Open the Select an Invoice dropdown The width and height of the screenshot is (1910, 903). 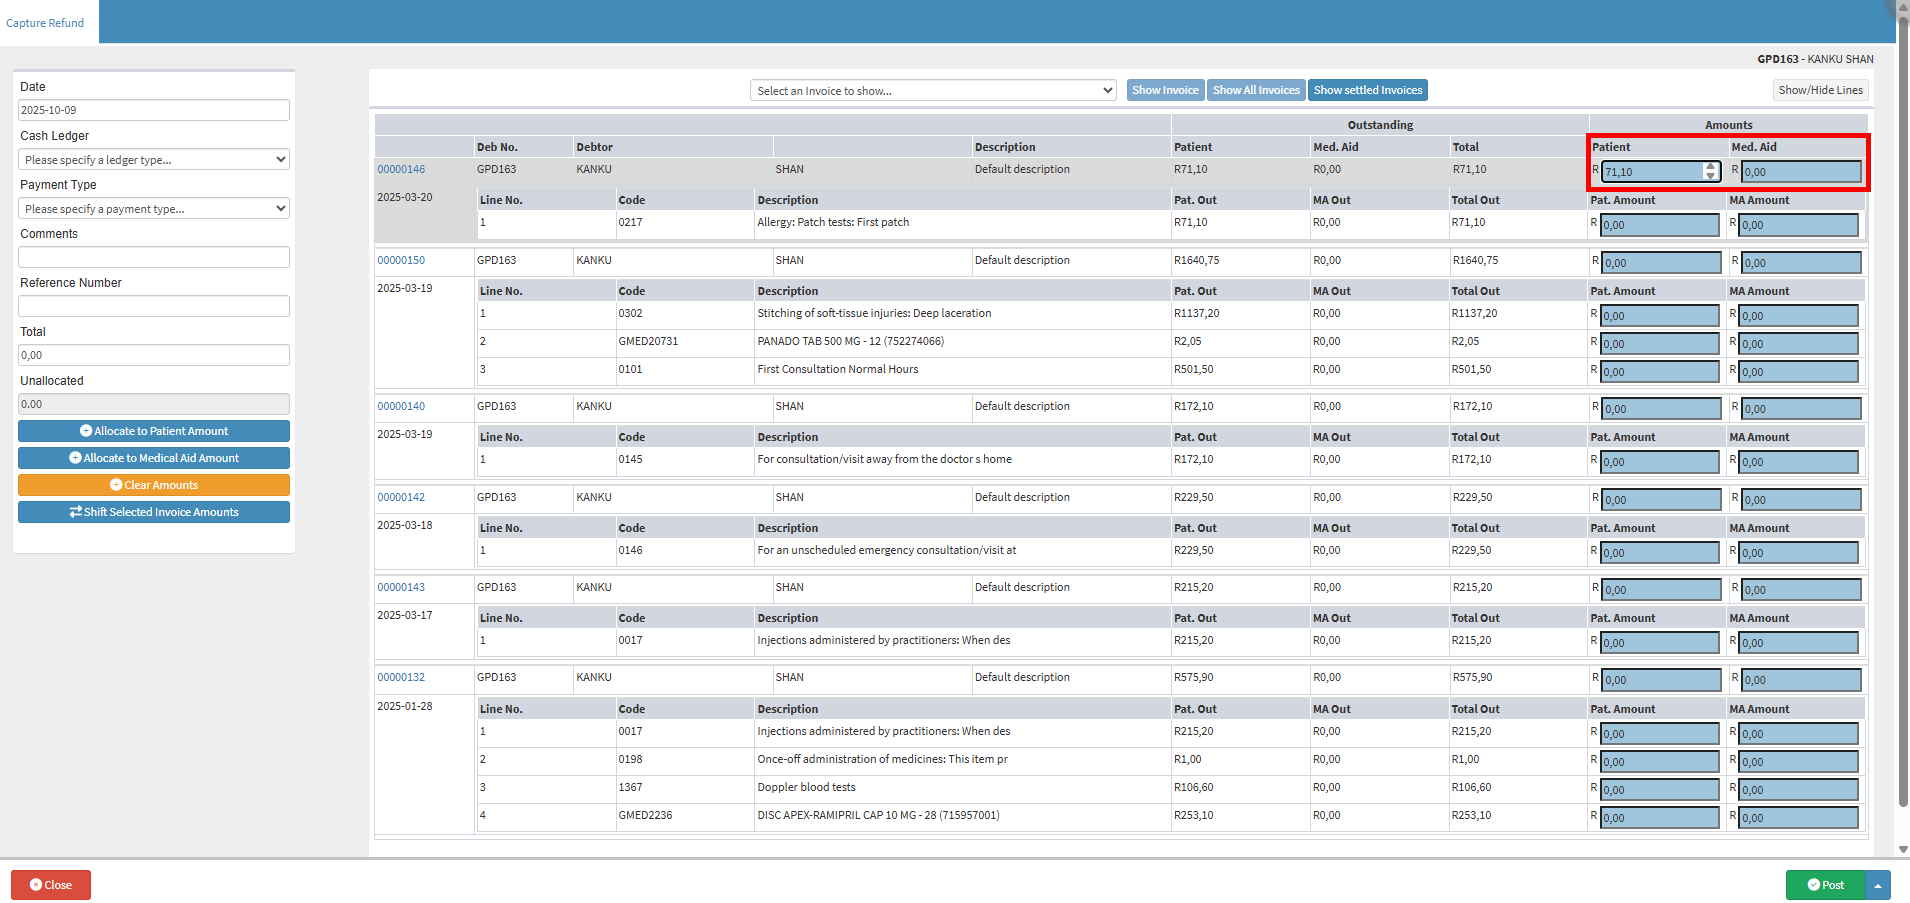(x=933, y=91)
